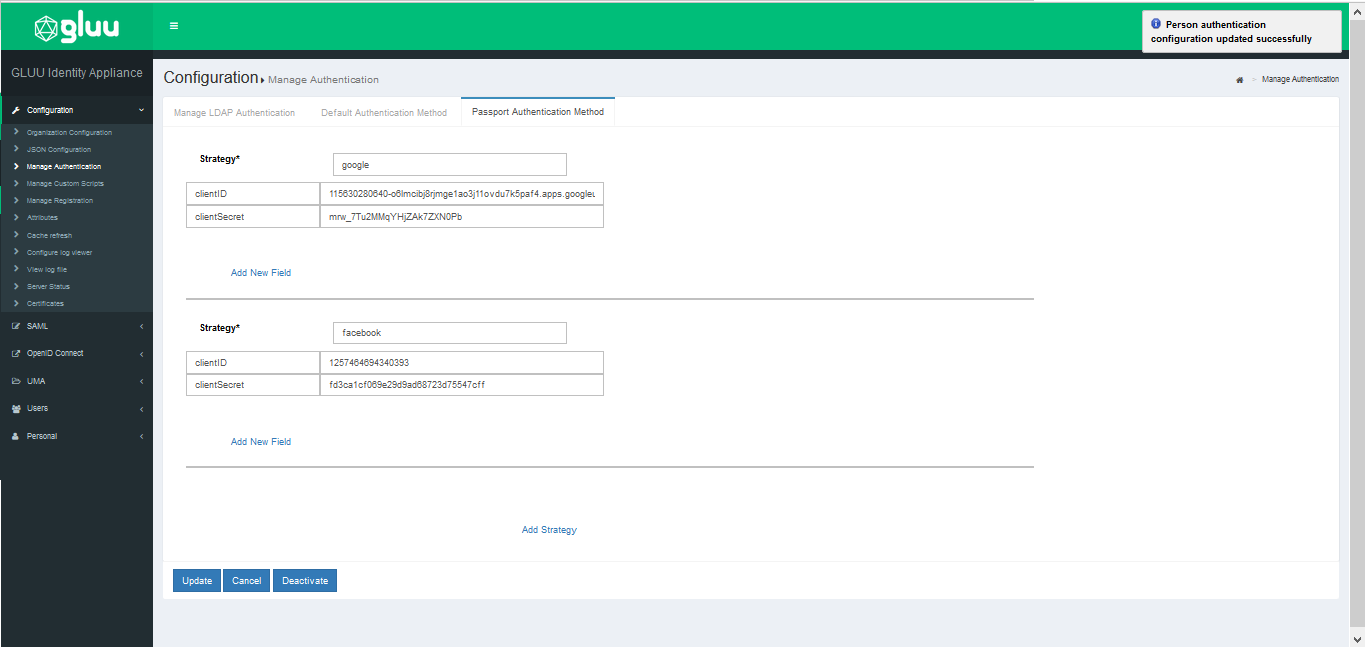This screenshot has width=1365, height=651.
Task: Click the Personal user icon
Action: pos(16,436)
